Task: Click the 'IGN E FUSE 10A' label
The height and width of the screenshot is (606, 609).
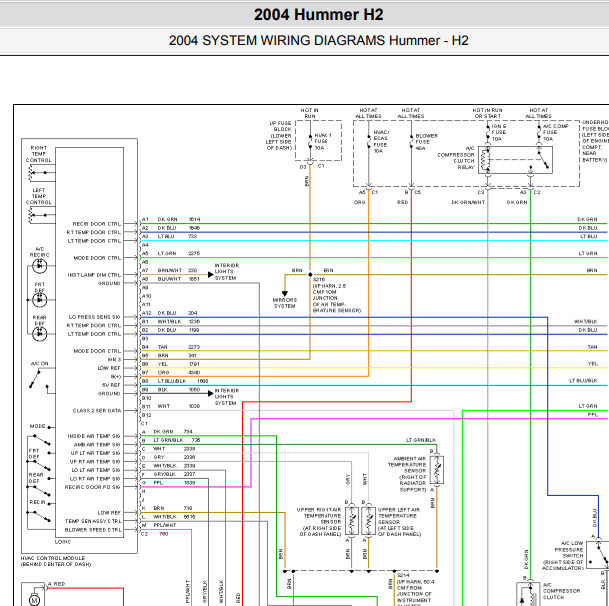Action: pos(499,132)
